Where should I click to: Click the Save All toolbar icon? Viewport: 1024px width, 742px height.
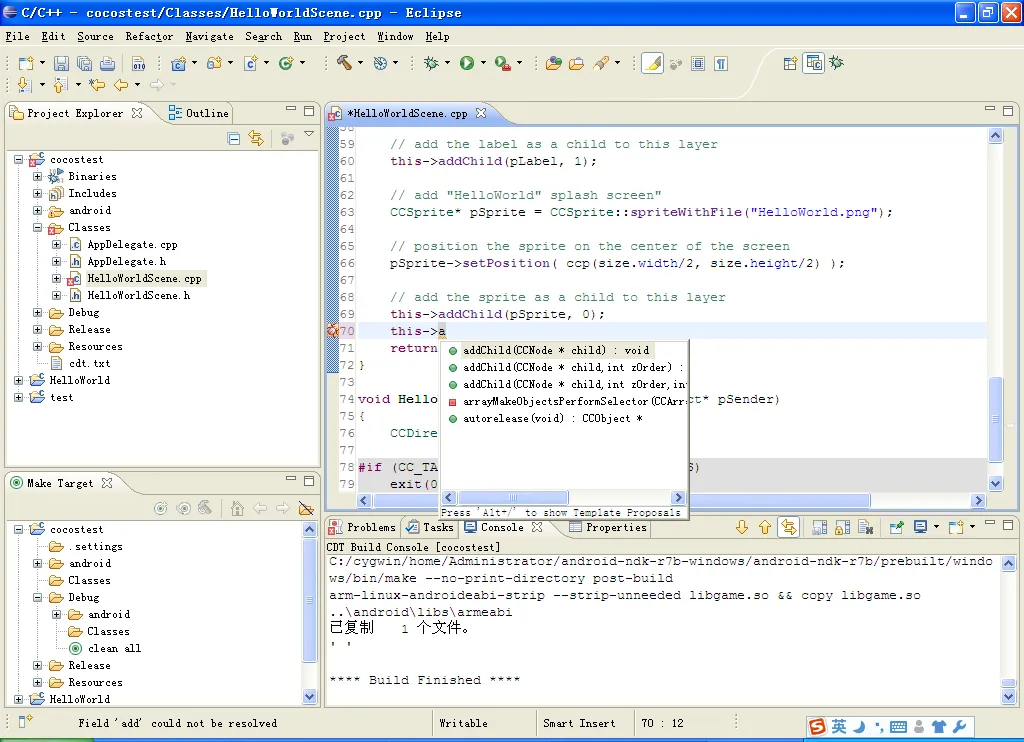(x=84, y=63)
